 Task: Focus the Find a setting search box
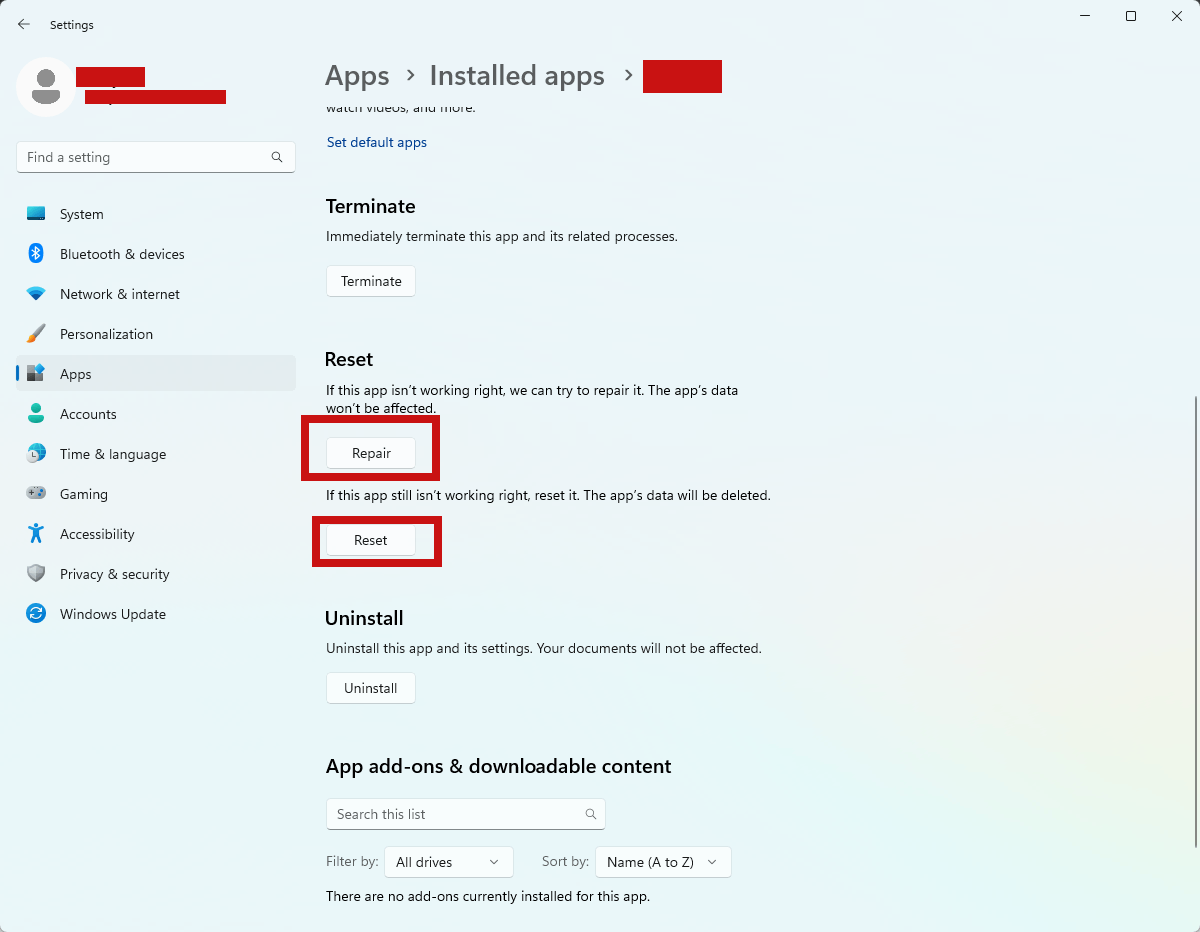pos(156,157)
